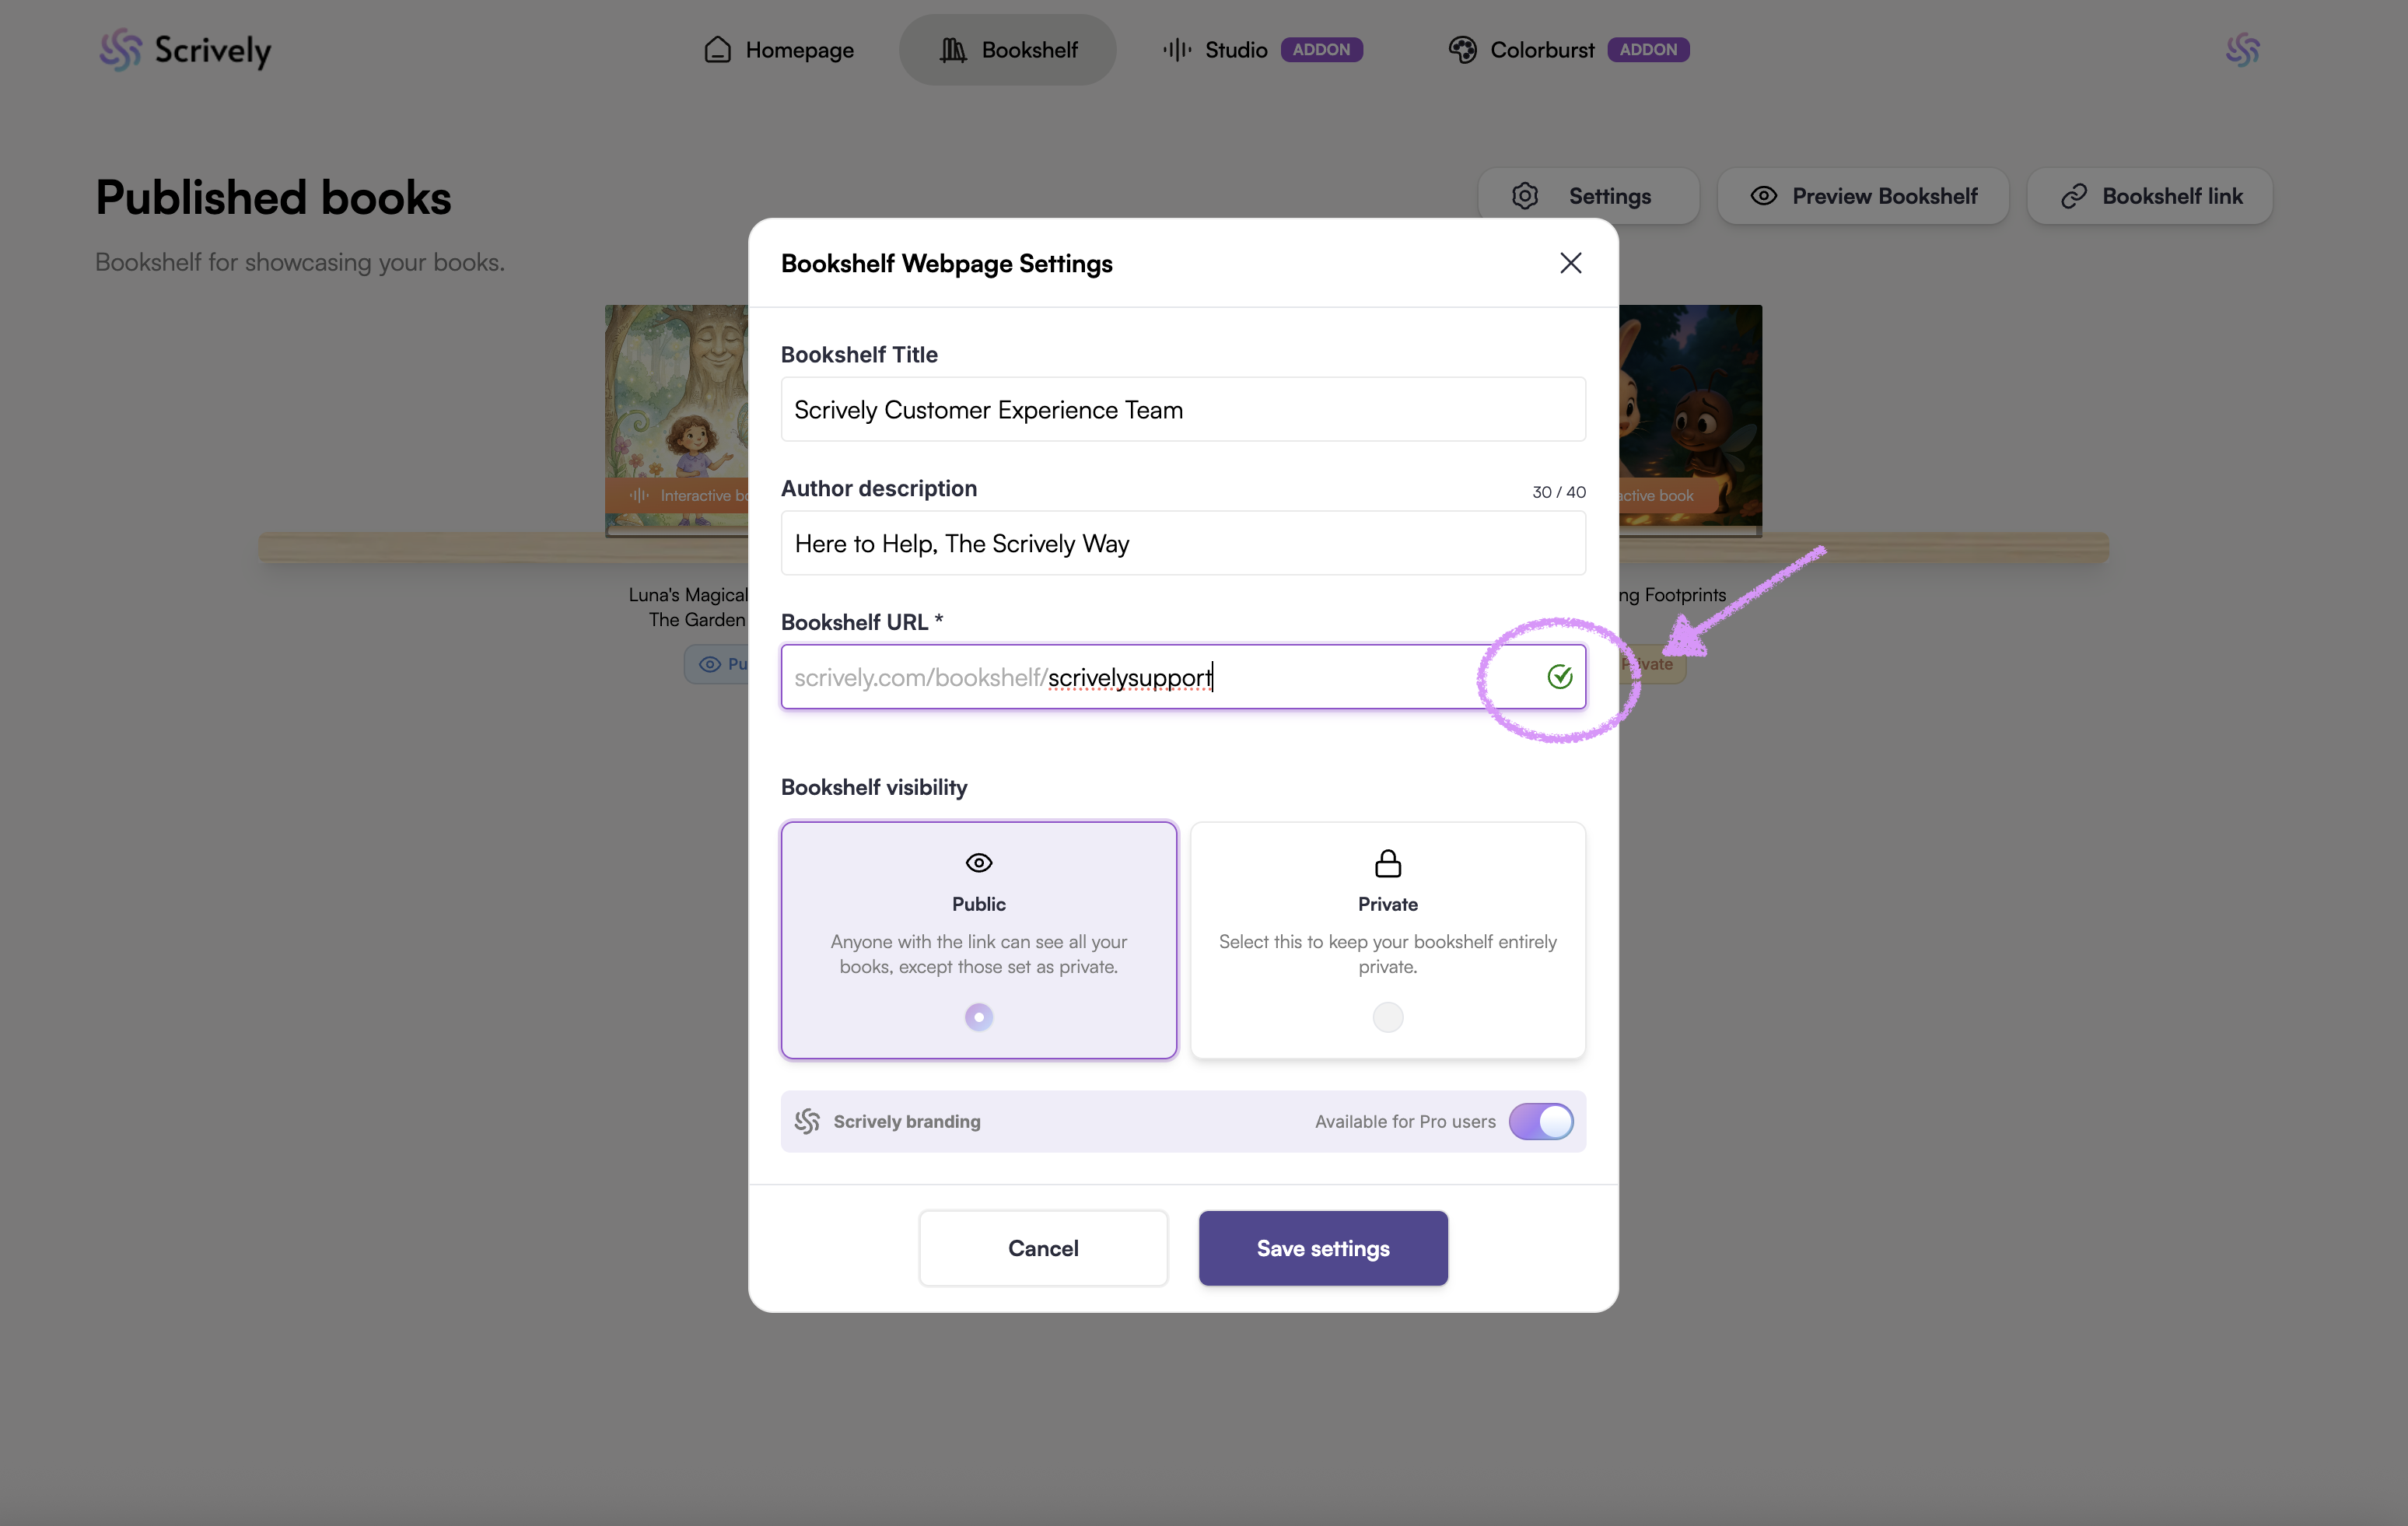Viewport: 2408px width, 1526px height.
Task: Click the gear icon on Settings button
Action: 1524,196
